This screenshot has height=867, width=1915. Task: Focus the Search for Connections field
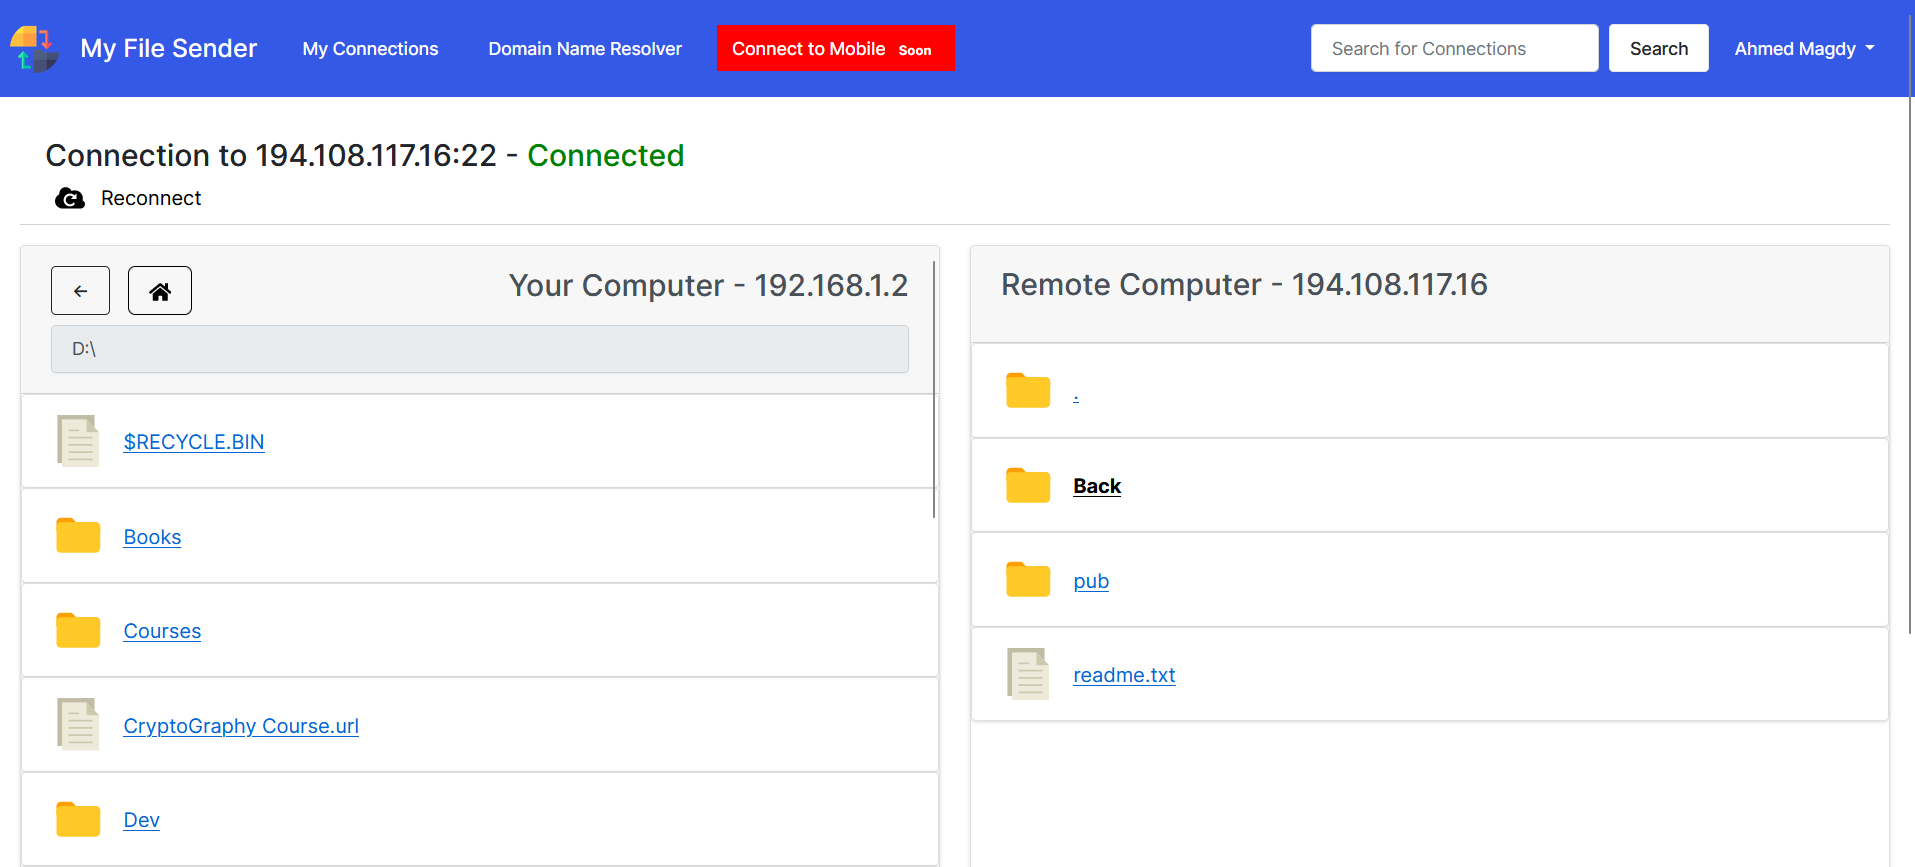[1454, 49]
